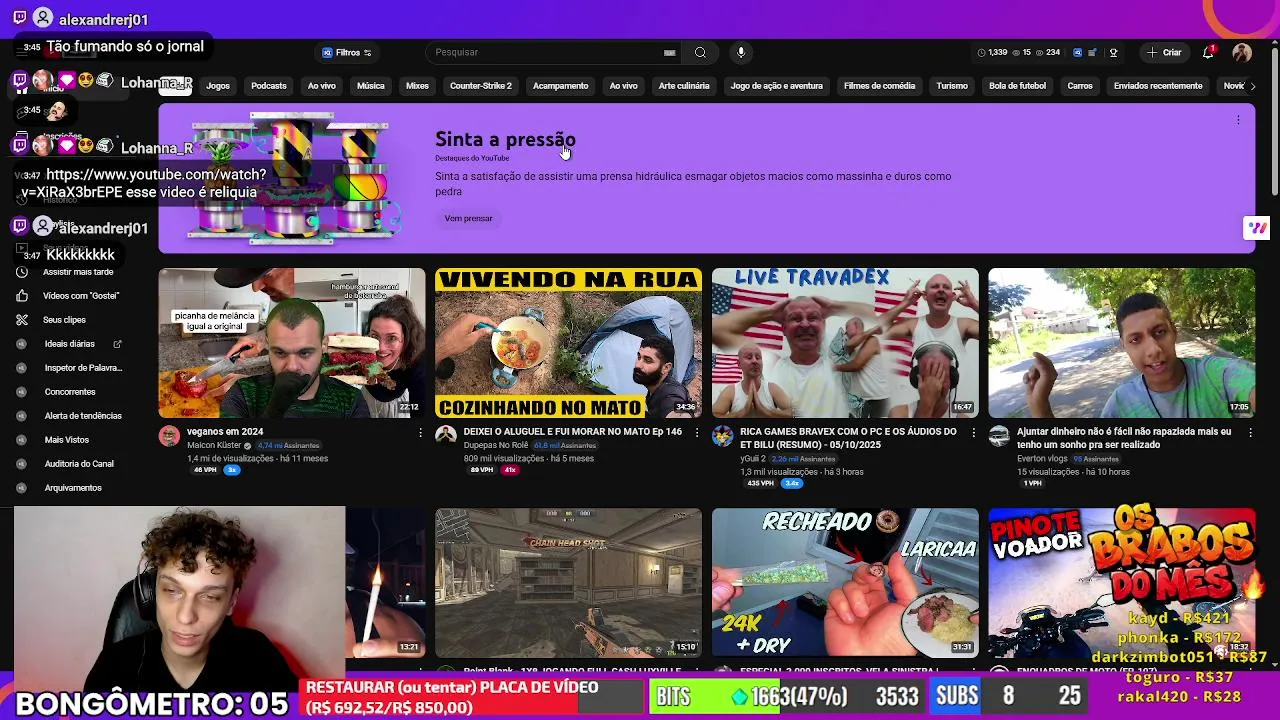The width and height of the screenshot is (1280, 720).
Task: Click the Sinta a pressão banner artwork
Action: pos(290,178)
